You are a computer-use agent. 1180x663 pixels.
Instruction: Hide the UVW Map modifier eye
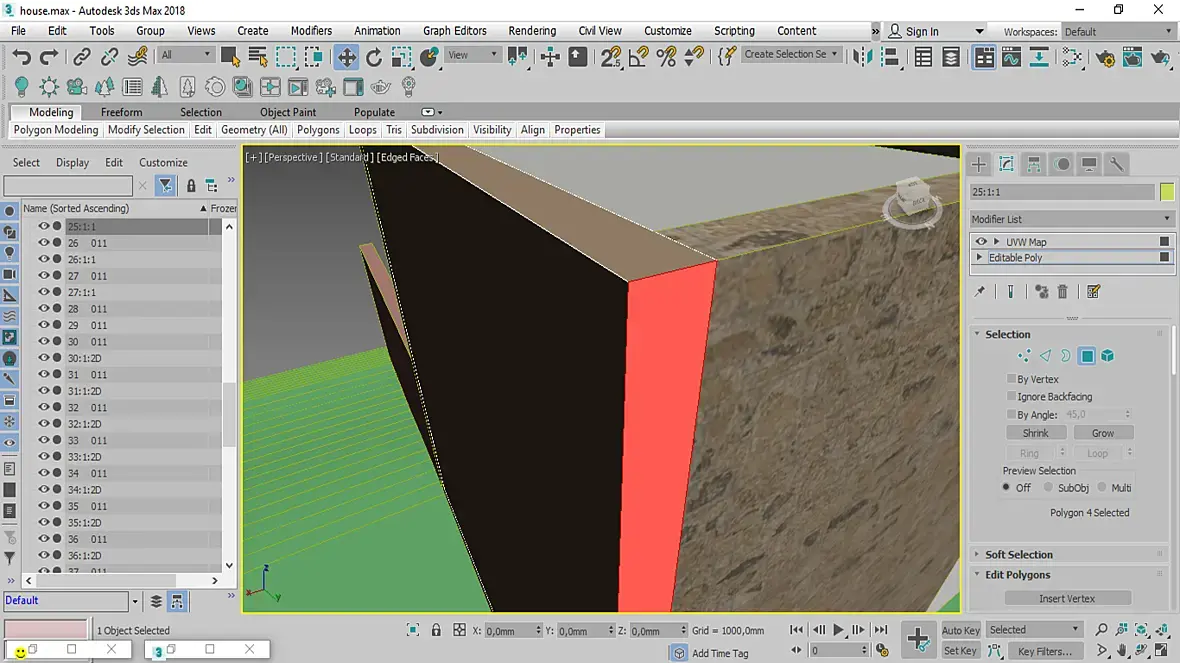(x=981, y=242)
